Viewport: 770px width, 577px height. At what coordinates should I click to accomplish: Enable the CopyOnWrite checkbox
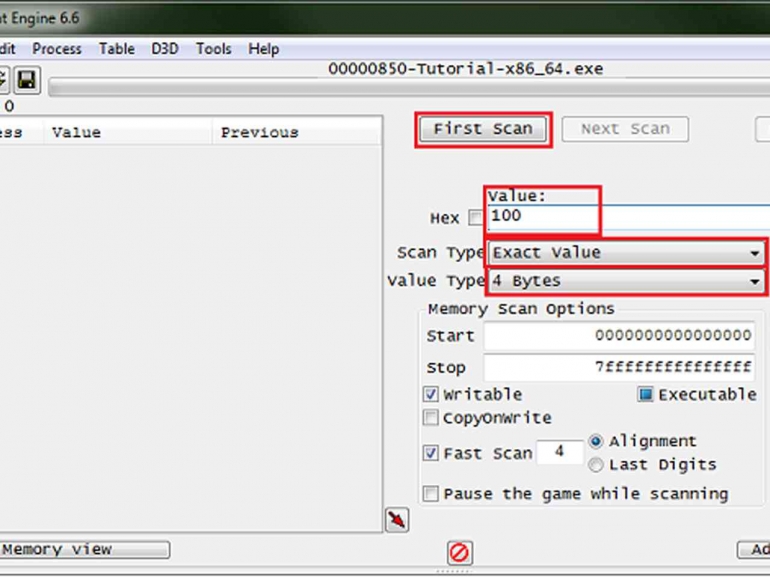[x=431, y=418]
